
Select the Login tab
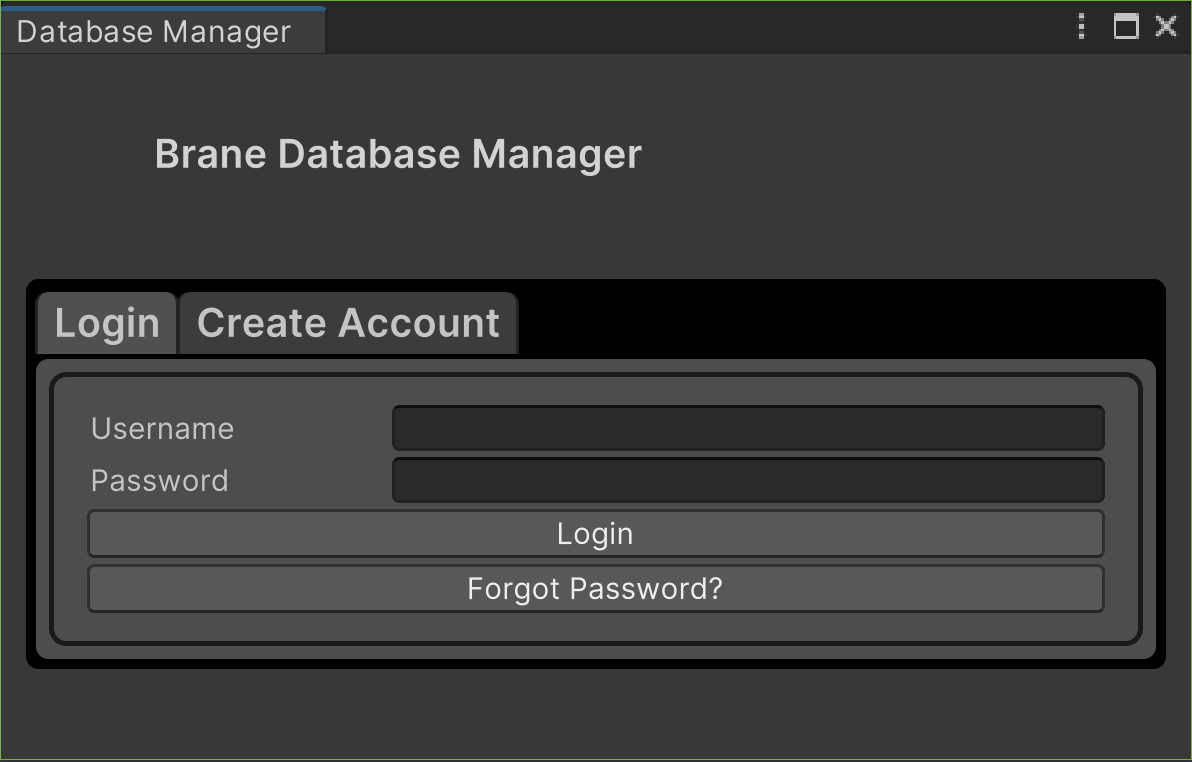tap(106, 322)
